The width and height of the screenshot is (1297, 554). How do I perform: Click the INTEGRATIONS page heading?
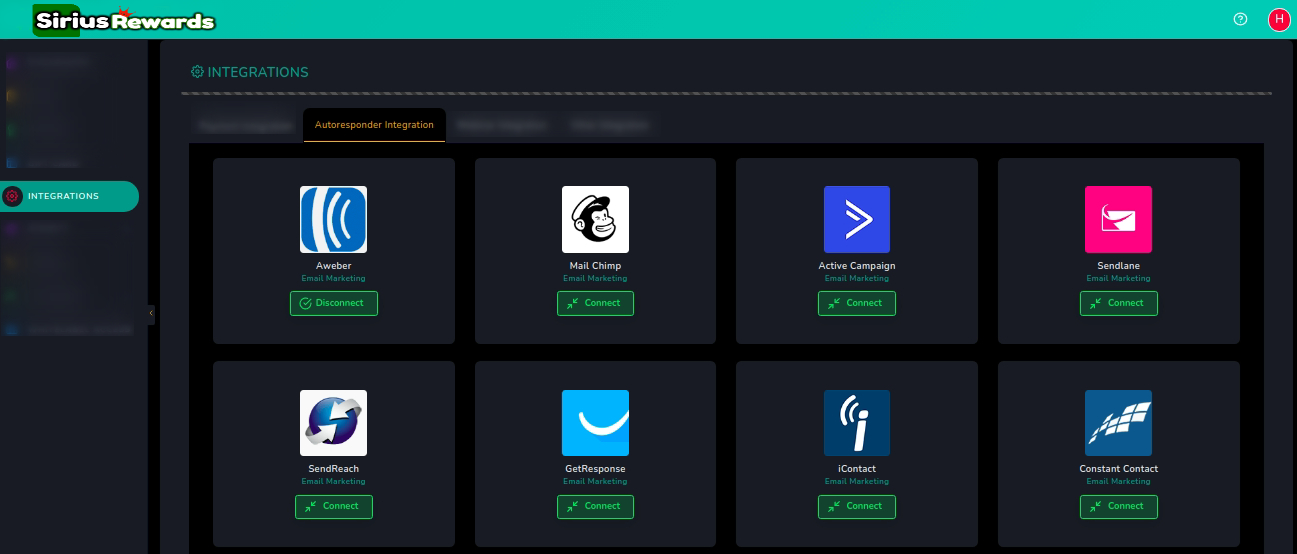250,72
